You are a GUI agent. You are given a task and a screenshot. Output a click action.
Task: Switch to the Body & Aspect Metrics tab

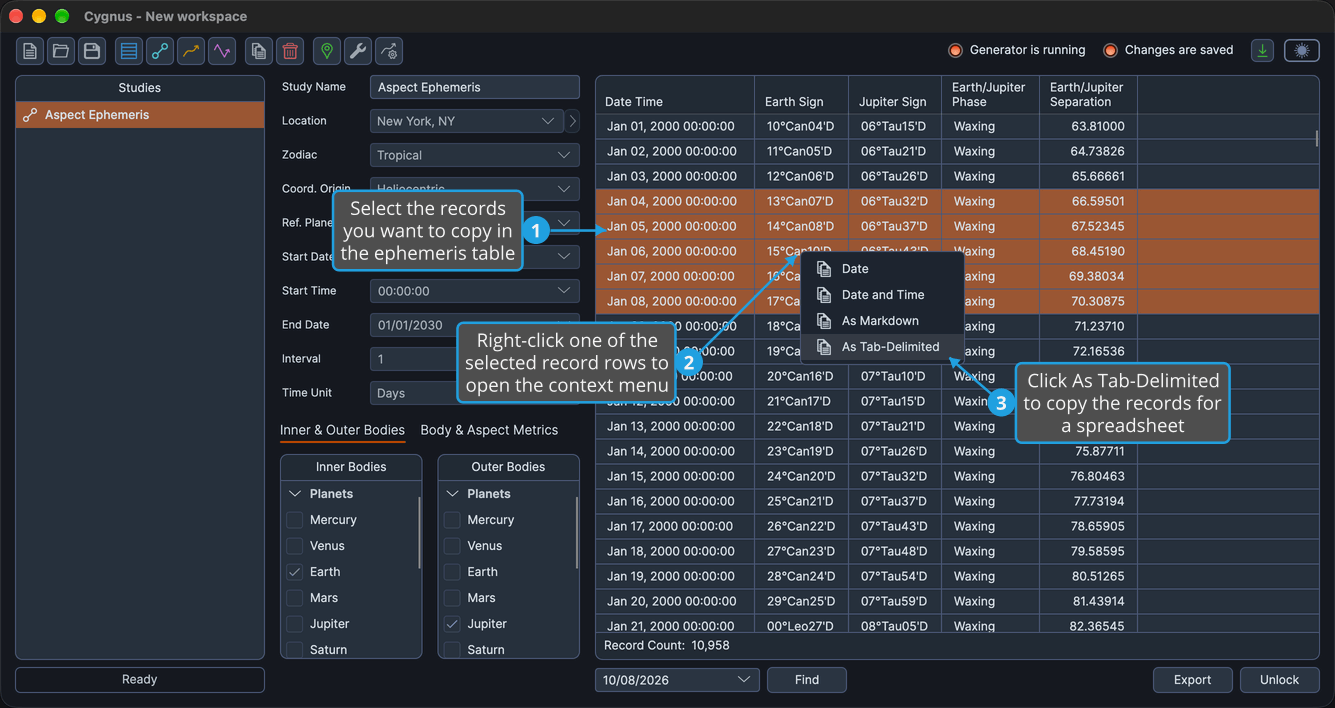pos(489,430)
